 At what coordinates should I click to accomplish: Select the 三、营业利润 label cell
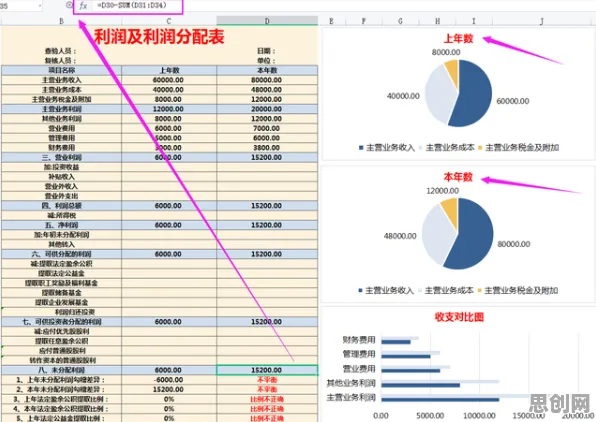click(x=62, y=157)
